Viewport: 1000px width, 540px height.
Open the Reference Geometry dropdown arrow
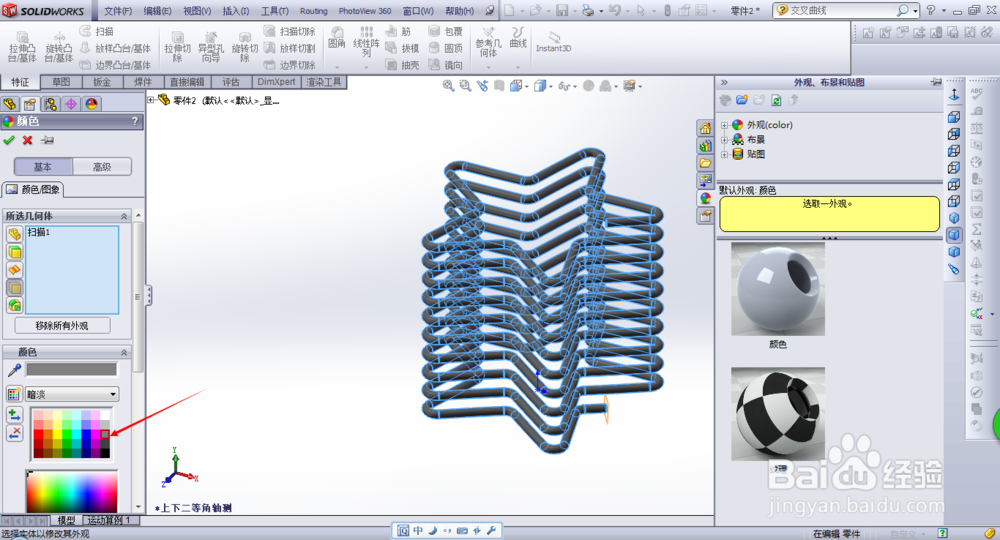[489, 67]
